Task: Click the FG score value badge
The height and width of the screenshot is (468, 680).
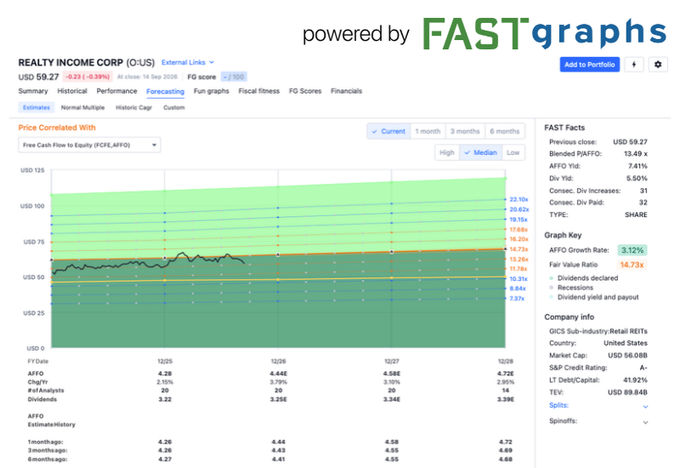Action: (234, 77)
